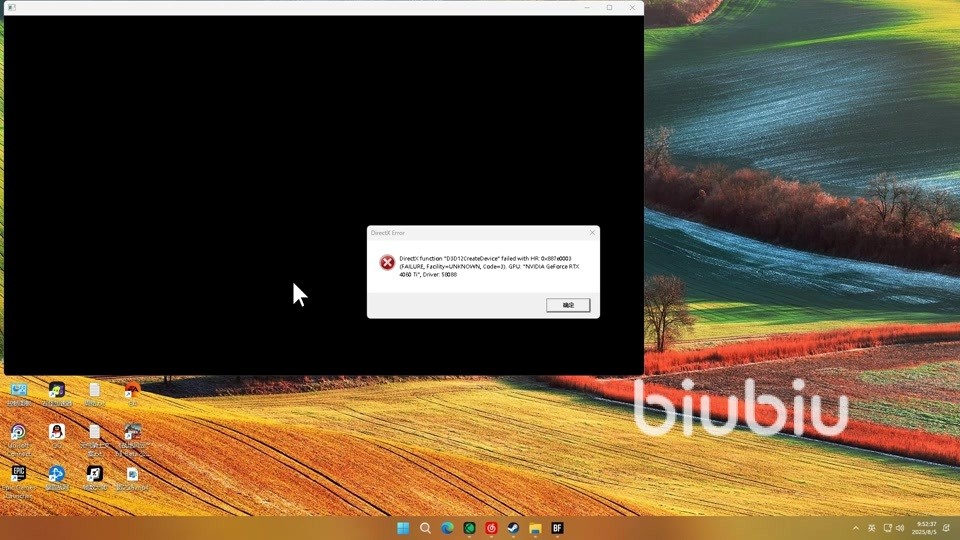
Task: Open the Windows Start menu
Action: pos(403,528)
